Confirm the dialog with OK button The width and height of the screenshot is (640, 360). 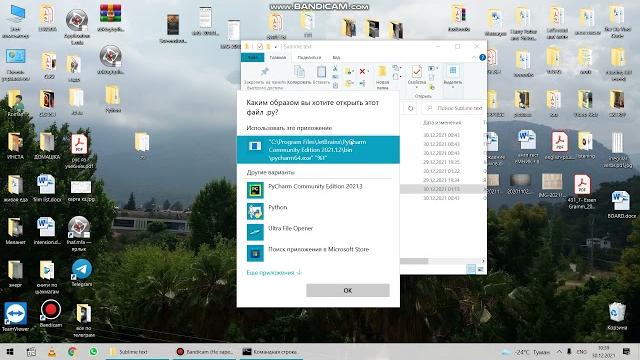pyautogui.click(x=348, y=291)
